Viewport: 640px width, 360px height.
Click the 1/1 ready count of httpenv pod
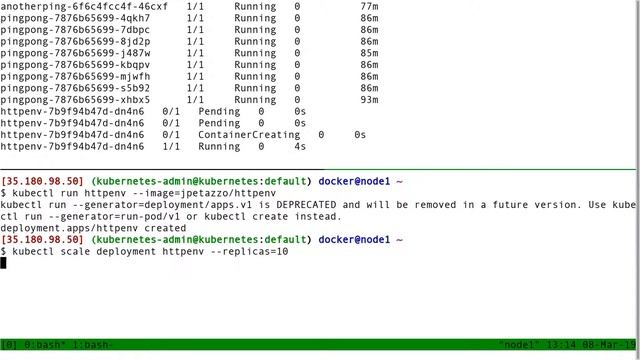click(x=171, y=147)
